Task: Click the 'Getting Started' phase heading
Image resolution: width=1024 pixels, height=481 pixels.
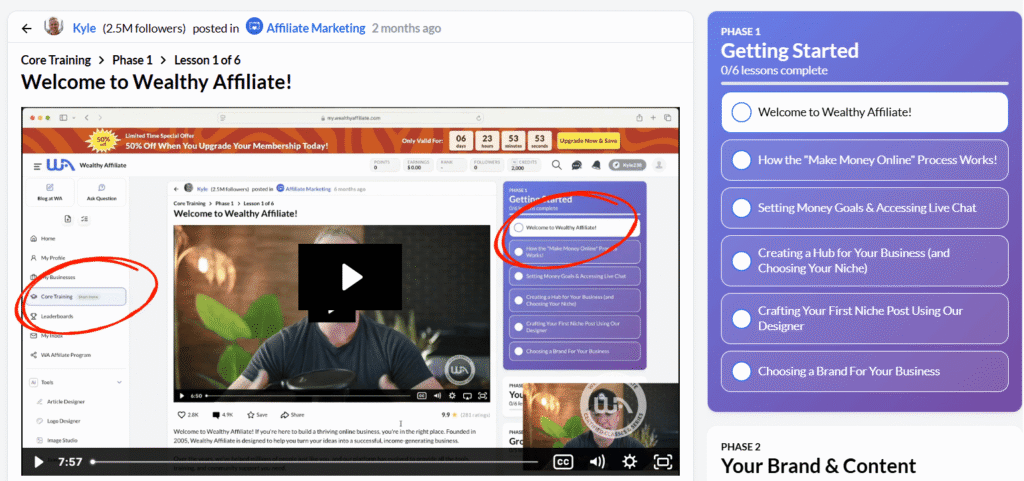Action: click(x=790, y=50)
